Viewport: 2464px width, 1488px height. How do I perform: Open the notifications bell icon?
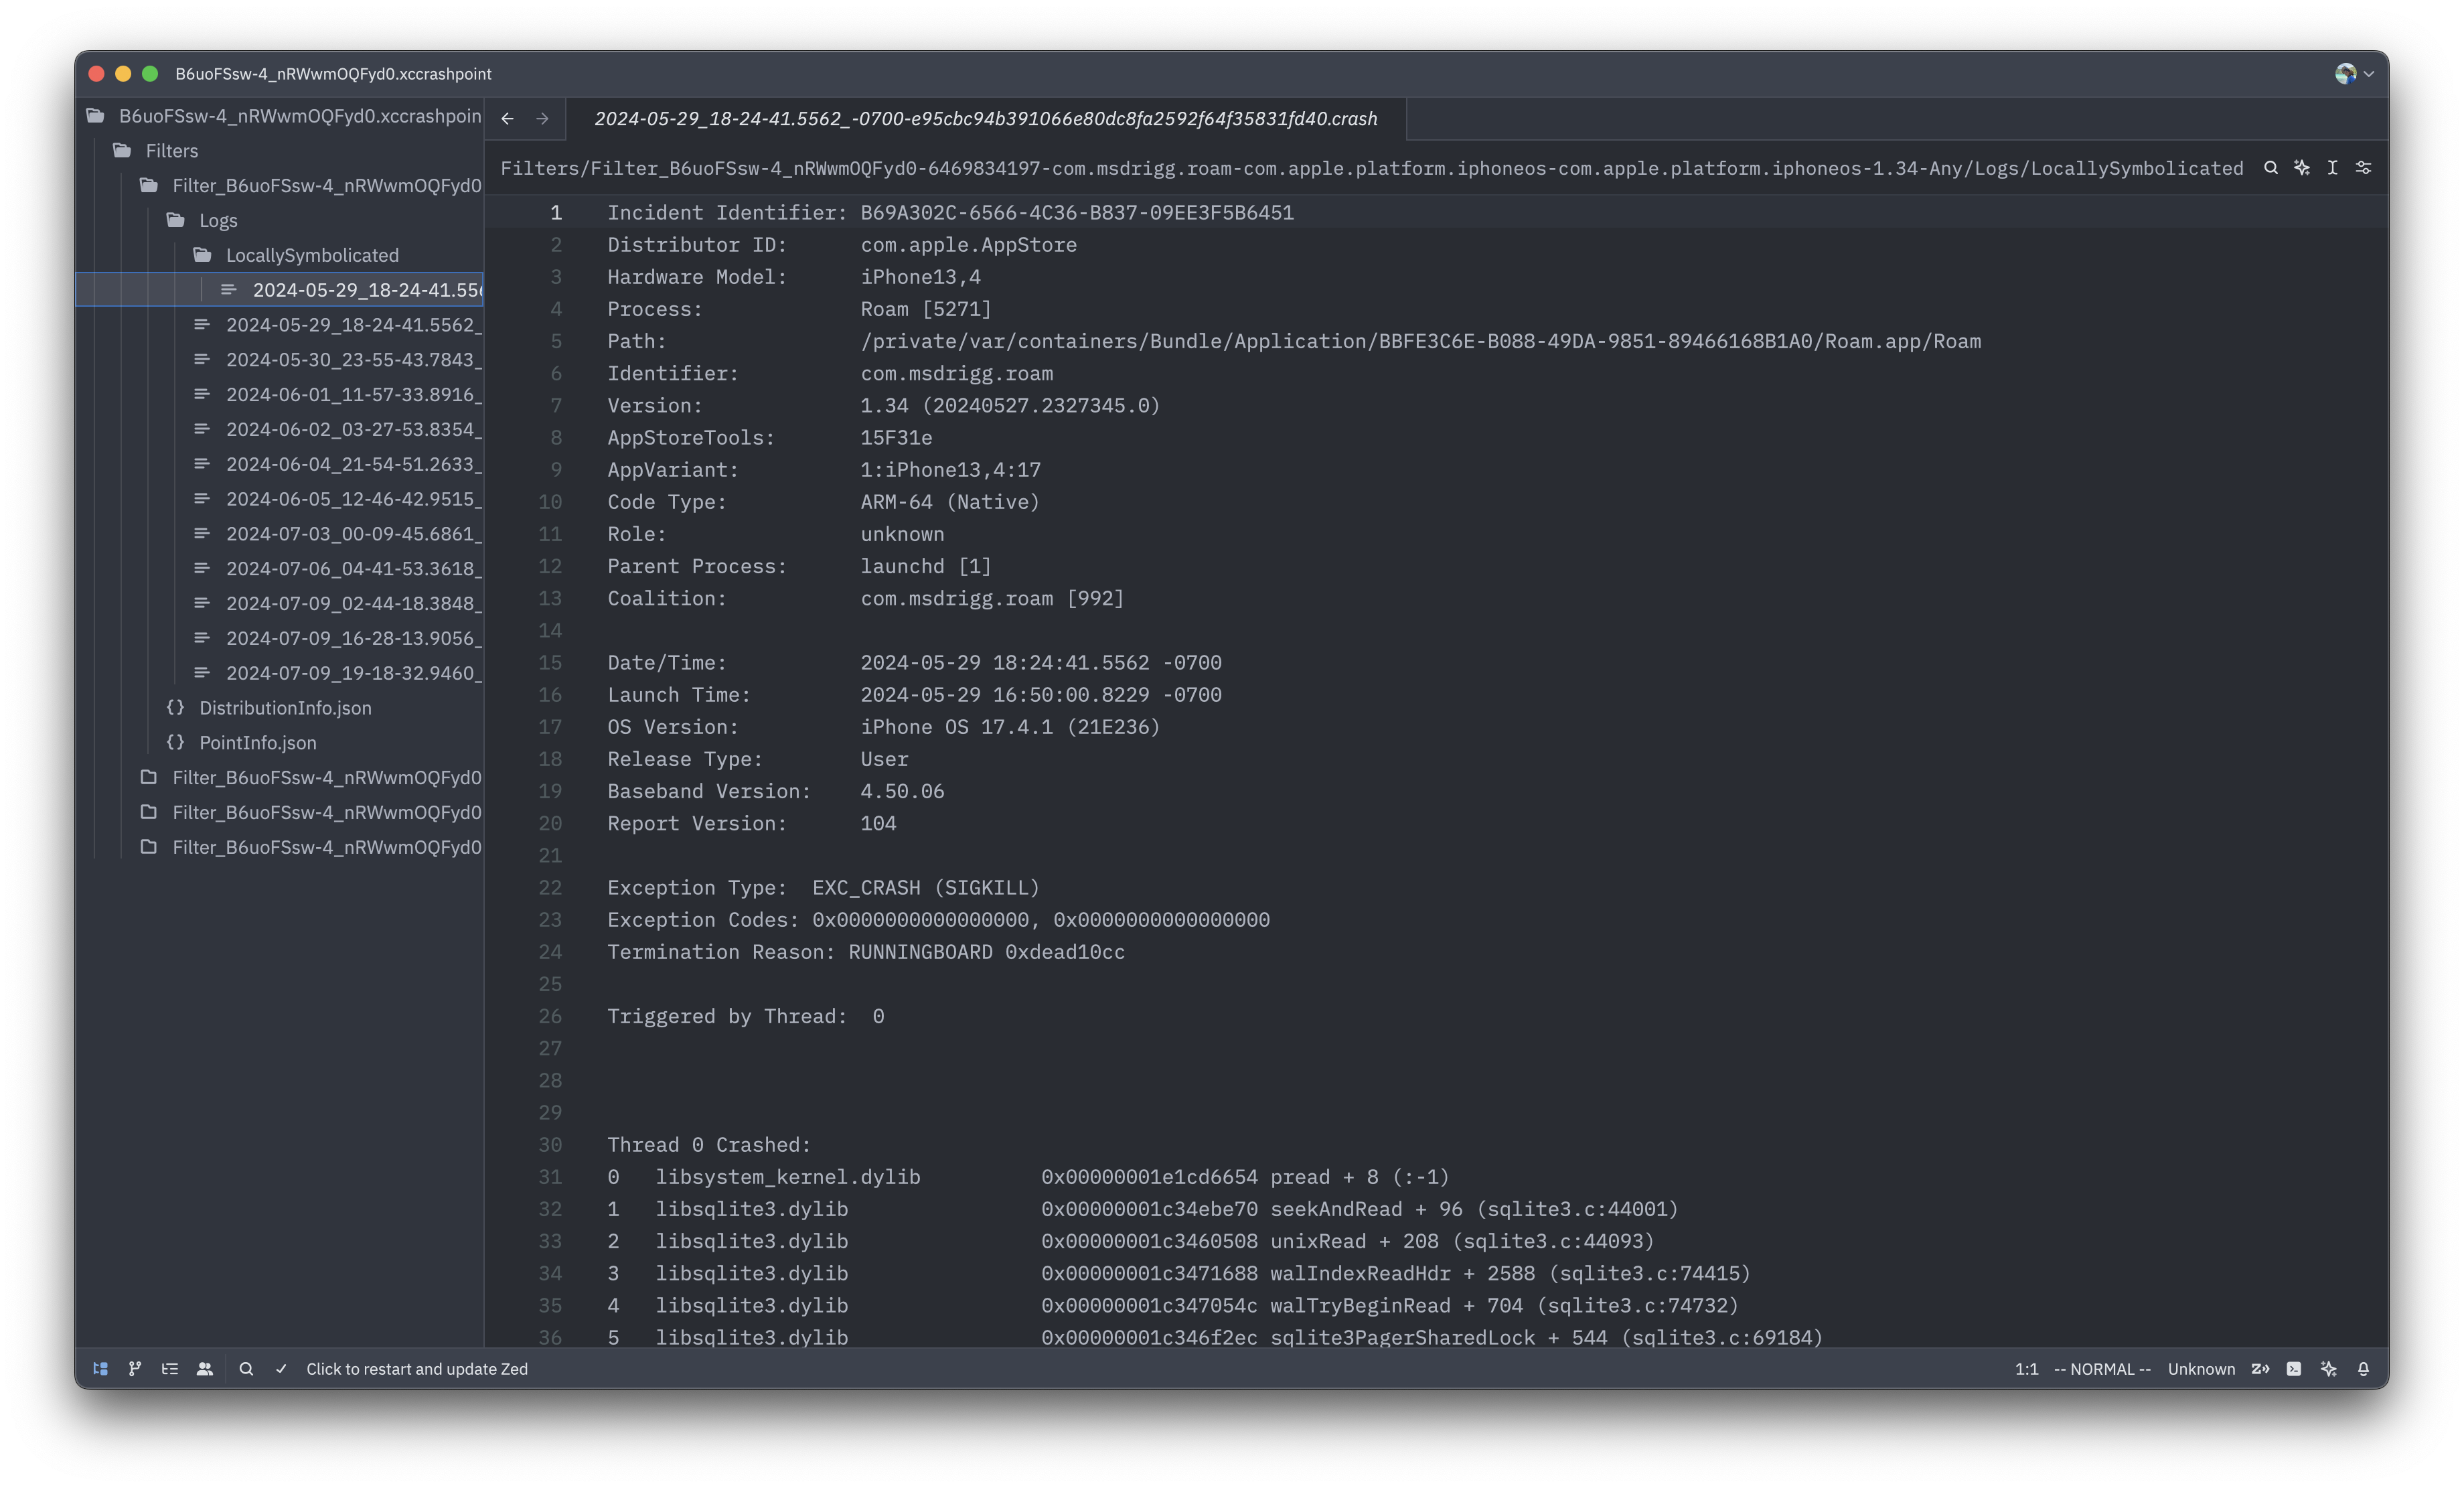(2363, 1369)
